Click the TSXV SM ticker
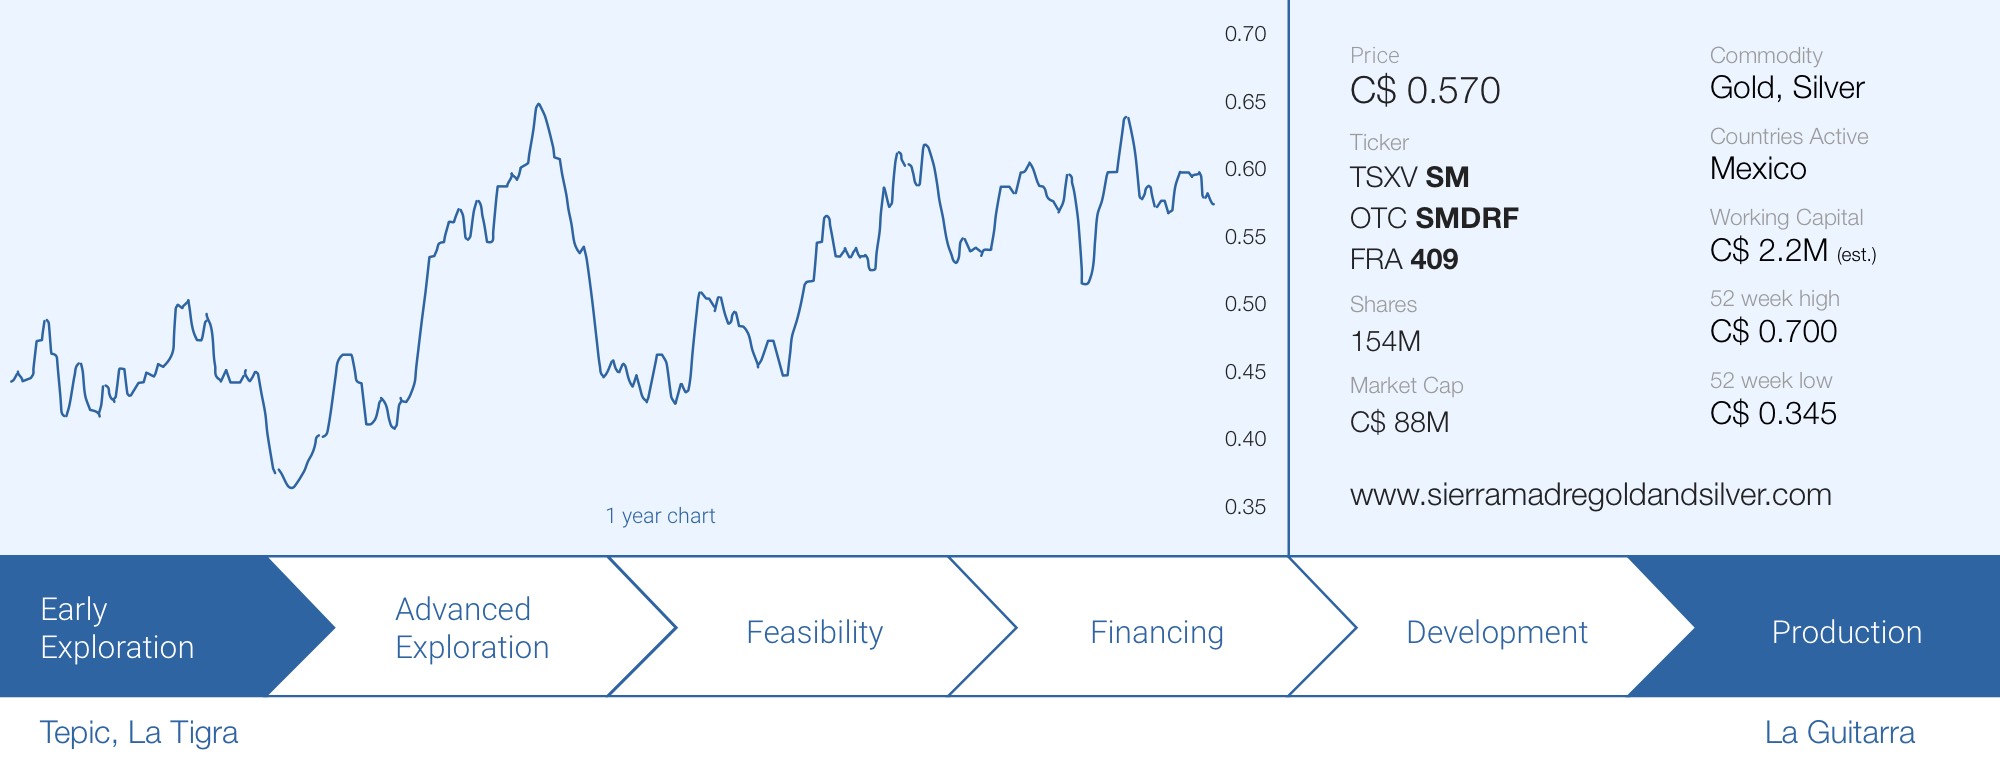The width and height of the screenshot is (2000, 770). pyautogui.click(x=1409, y=177)
